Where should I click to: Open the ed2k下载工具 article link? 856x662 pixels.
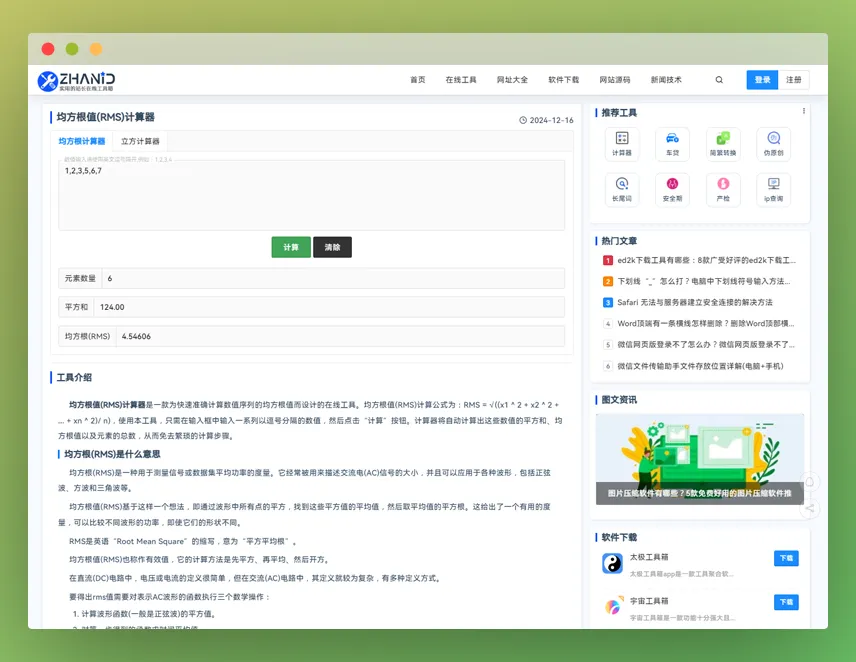706,260
